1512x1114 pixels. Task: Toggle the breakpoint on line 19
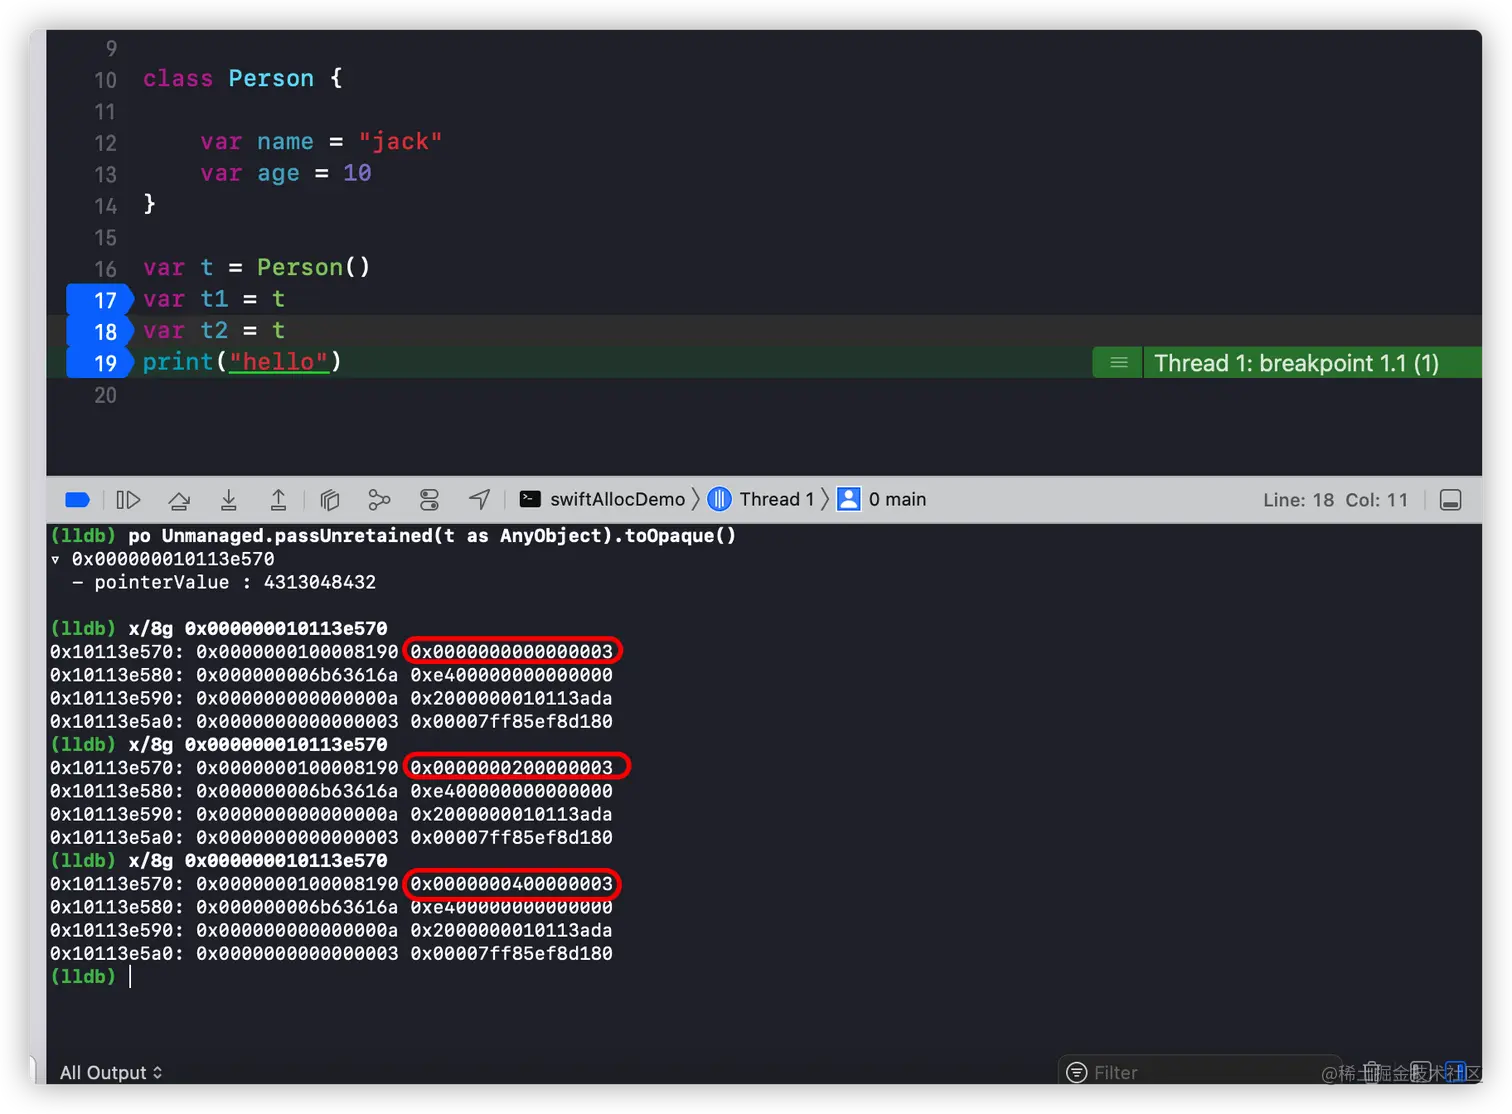(99, 362)
